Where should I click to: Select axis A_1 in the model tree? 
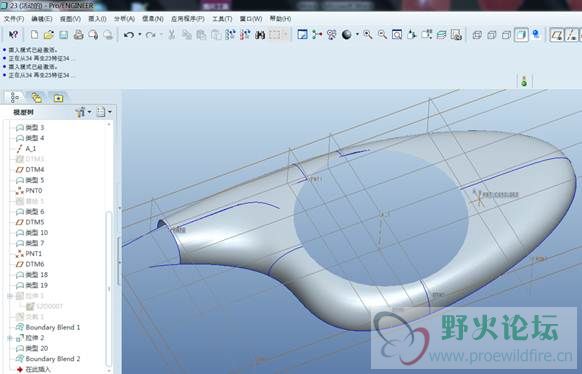tap(26, 149)
